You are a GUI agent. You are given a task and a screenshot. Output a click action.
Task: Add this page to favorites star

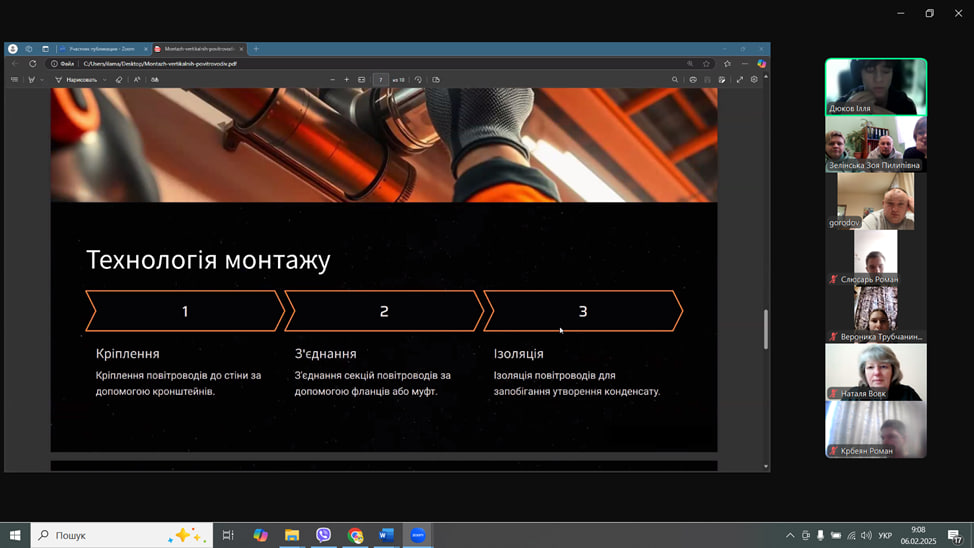point(706,64)
